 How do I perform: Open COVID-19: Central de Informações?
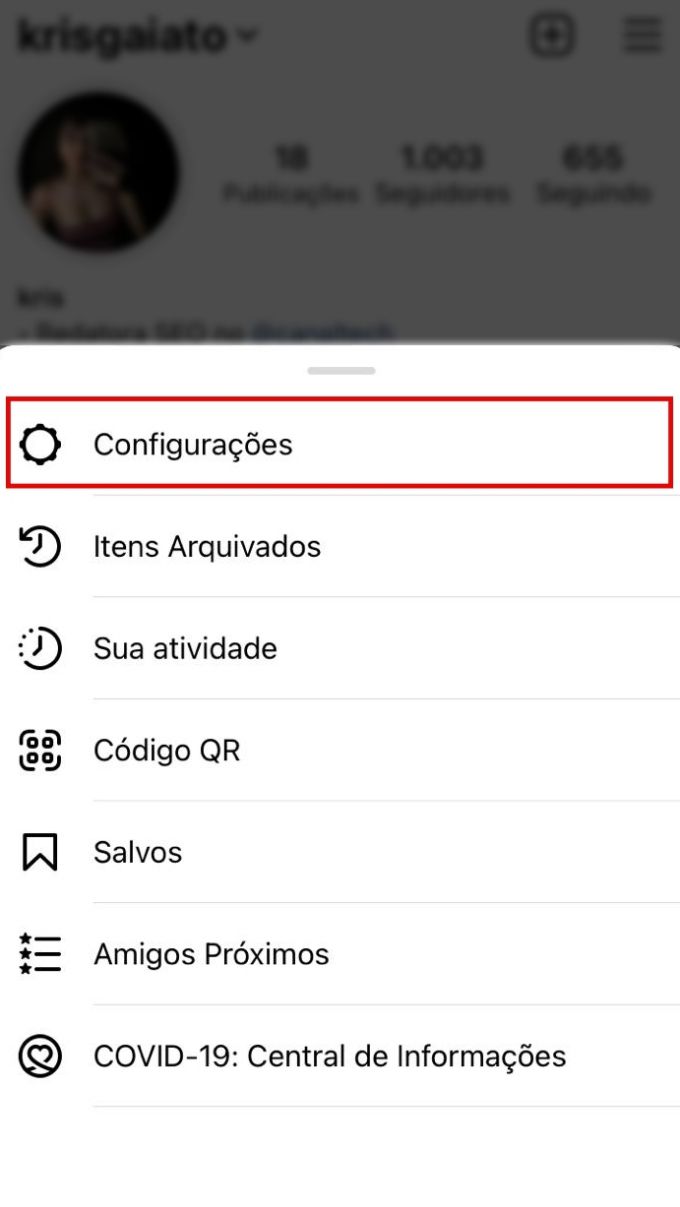340,1057
